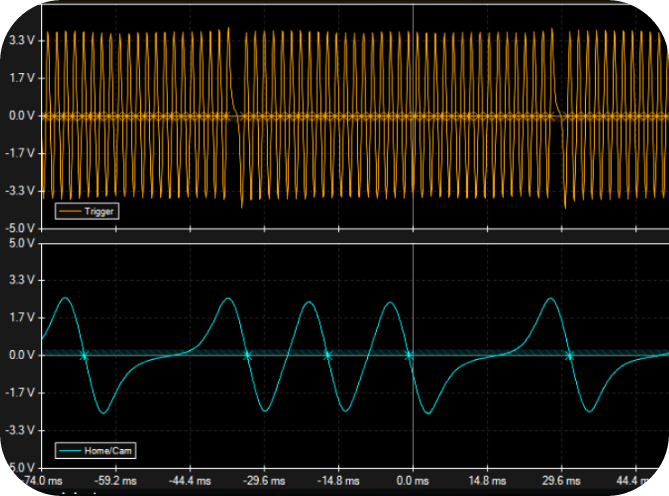Viewport: 669px width, 496px height.
Task: Click the -5.0 V label on Trigger plot
Action: pyautogui.click(x=20, y=228)
